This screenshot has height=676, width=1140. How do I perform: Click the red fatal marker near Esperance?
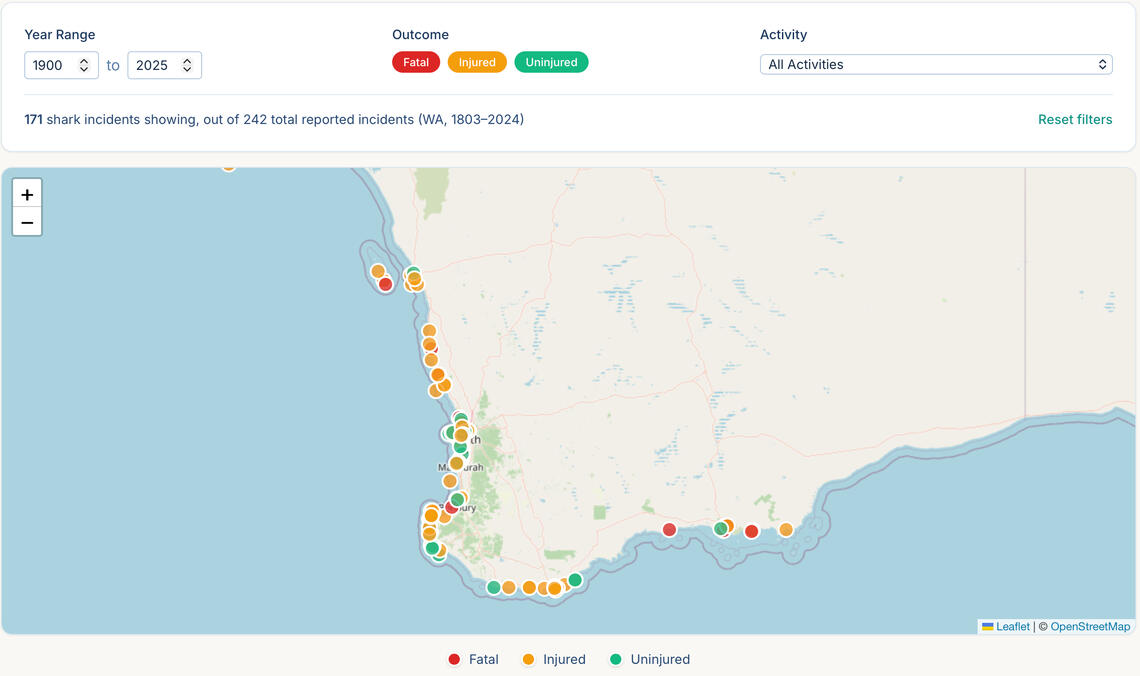751,531
